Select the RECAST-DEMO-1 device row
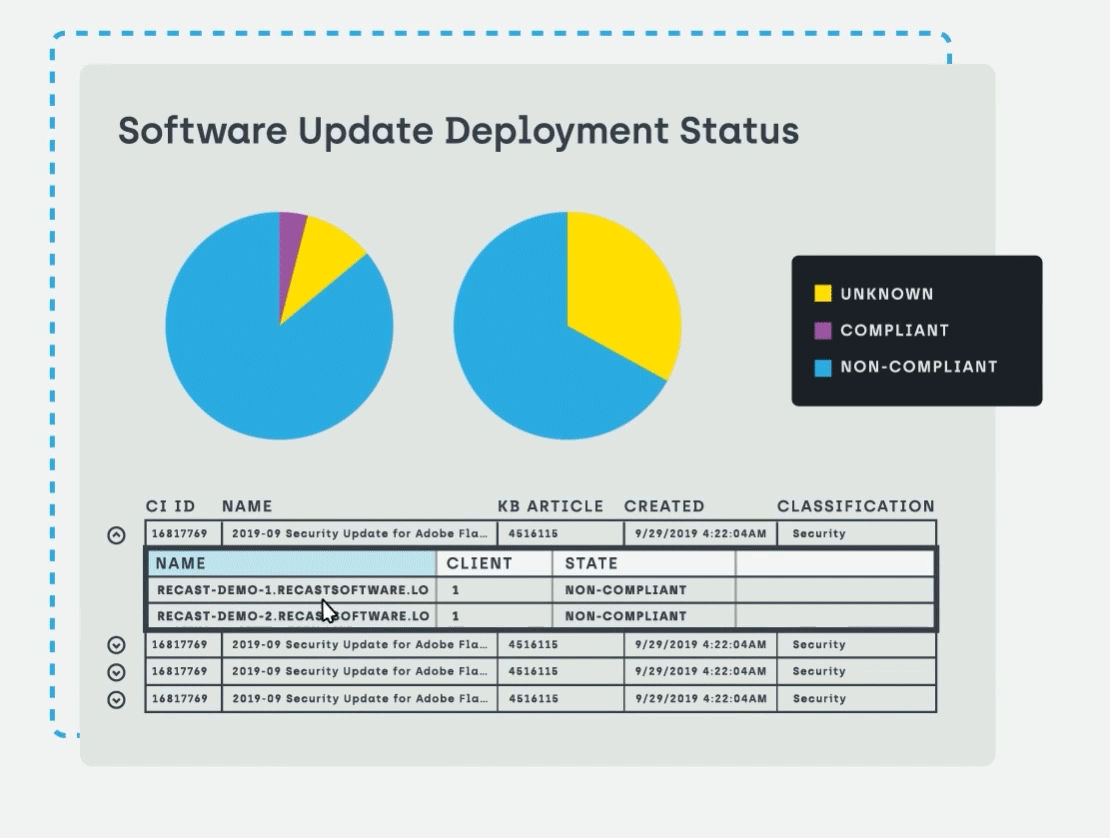 (x=292, y=590)
